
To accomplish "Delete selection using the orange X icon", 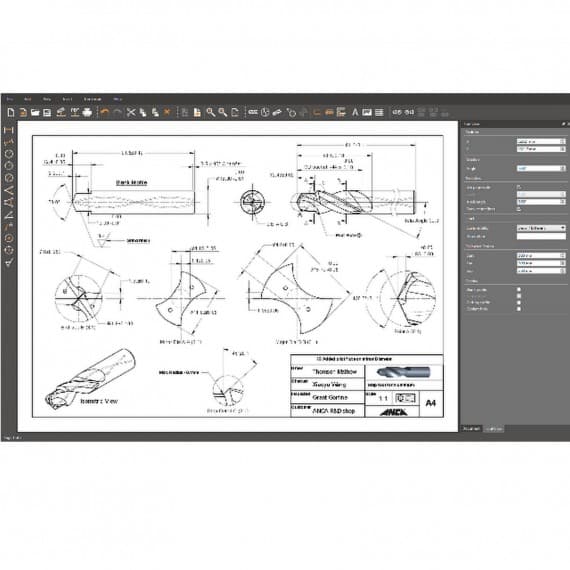I will [167, 112].
